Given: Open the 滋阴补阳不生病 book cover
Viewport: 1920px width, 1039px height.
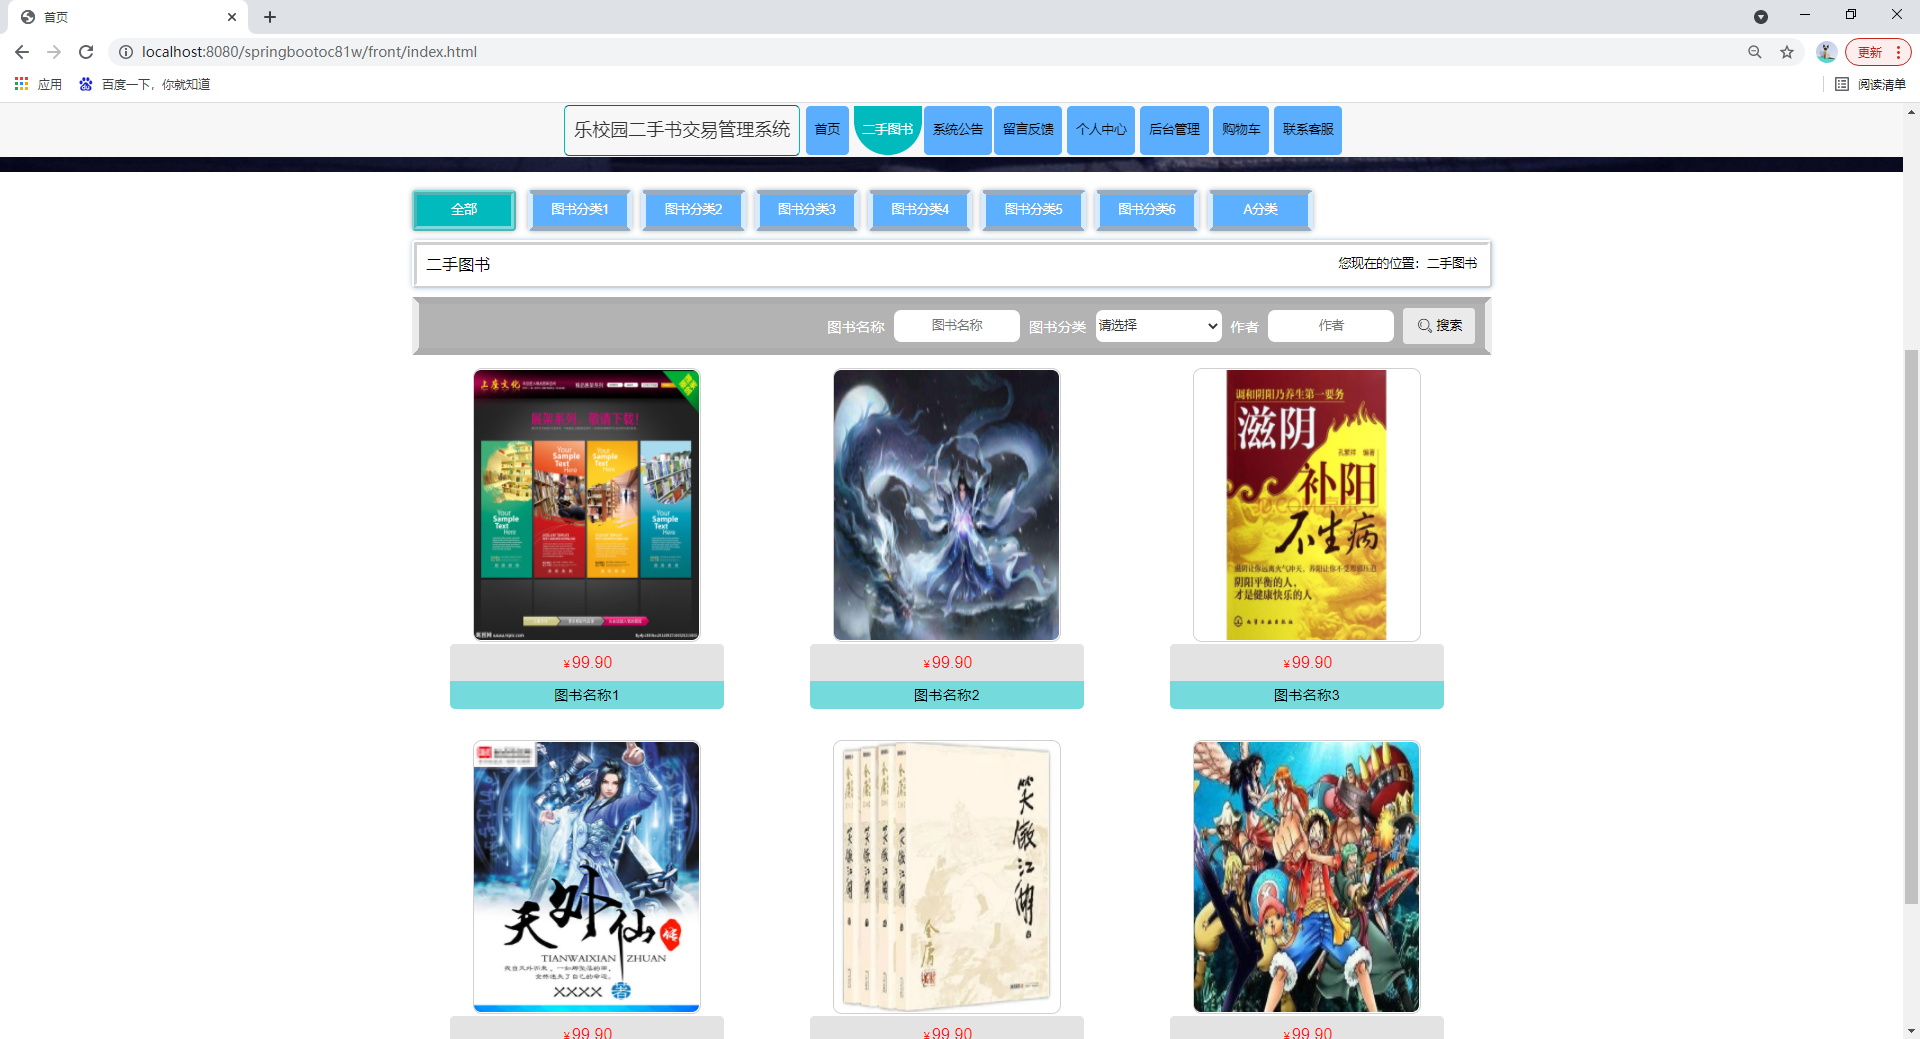Looking at the screenshot, I should pyautogui.click(x=1307, y=505).
